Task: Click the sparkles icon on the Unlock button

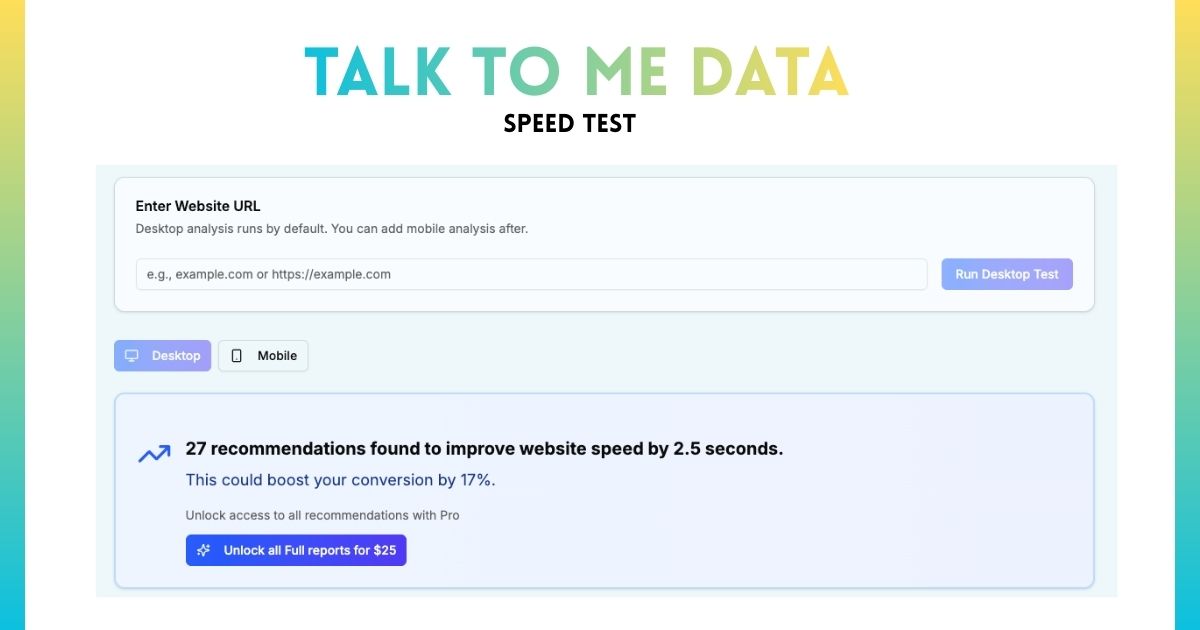Action: (x=204, y=549)
